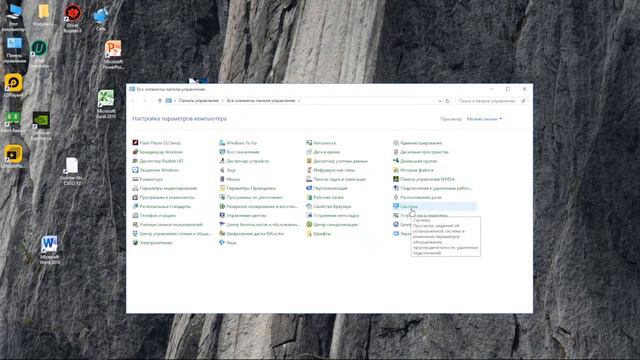The image size is (640, 360).
Task: Open Windows To Go item
Action: point(238,143)
